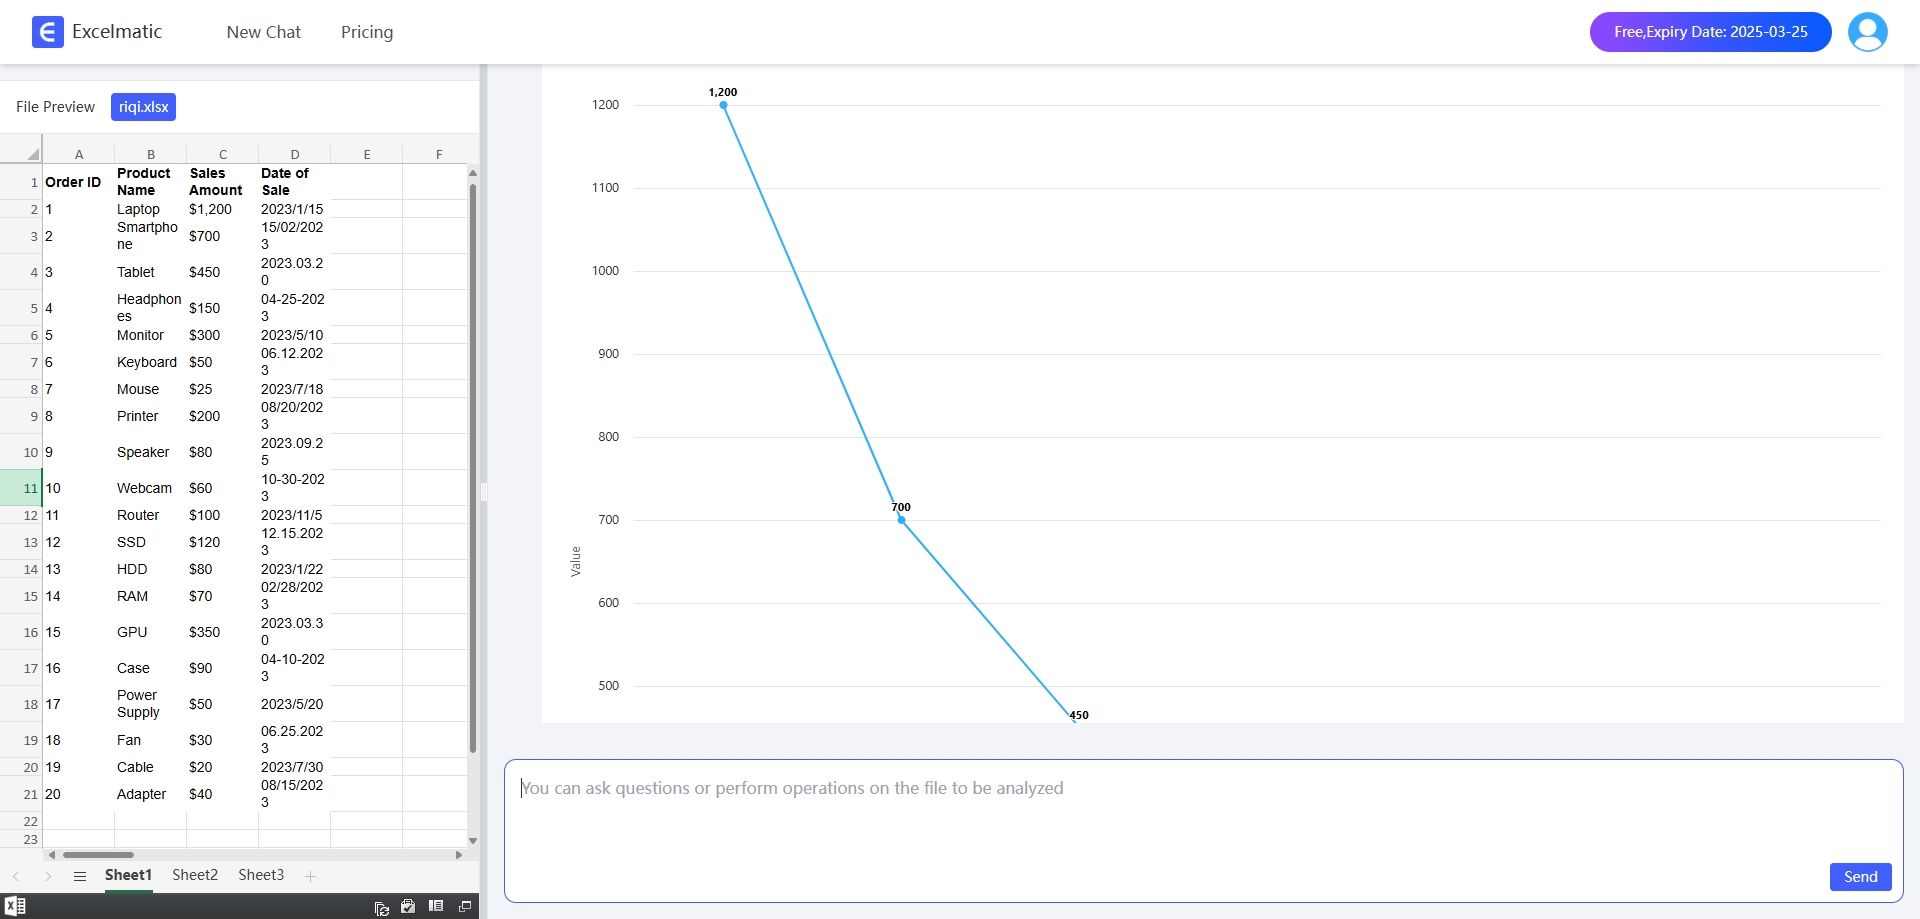Screen dimensions: 1920x919
Task: Click the 'Date of Sale' header cell
Action: pos(295,182)
